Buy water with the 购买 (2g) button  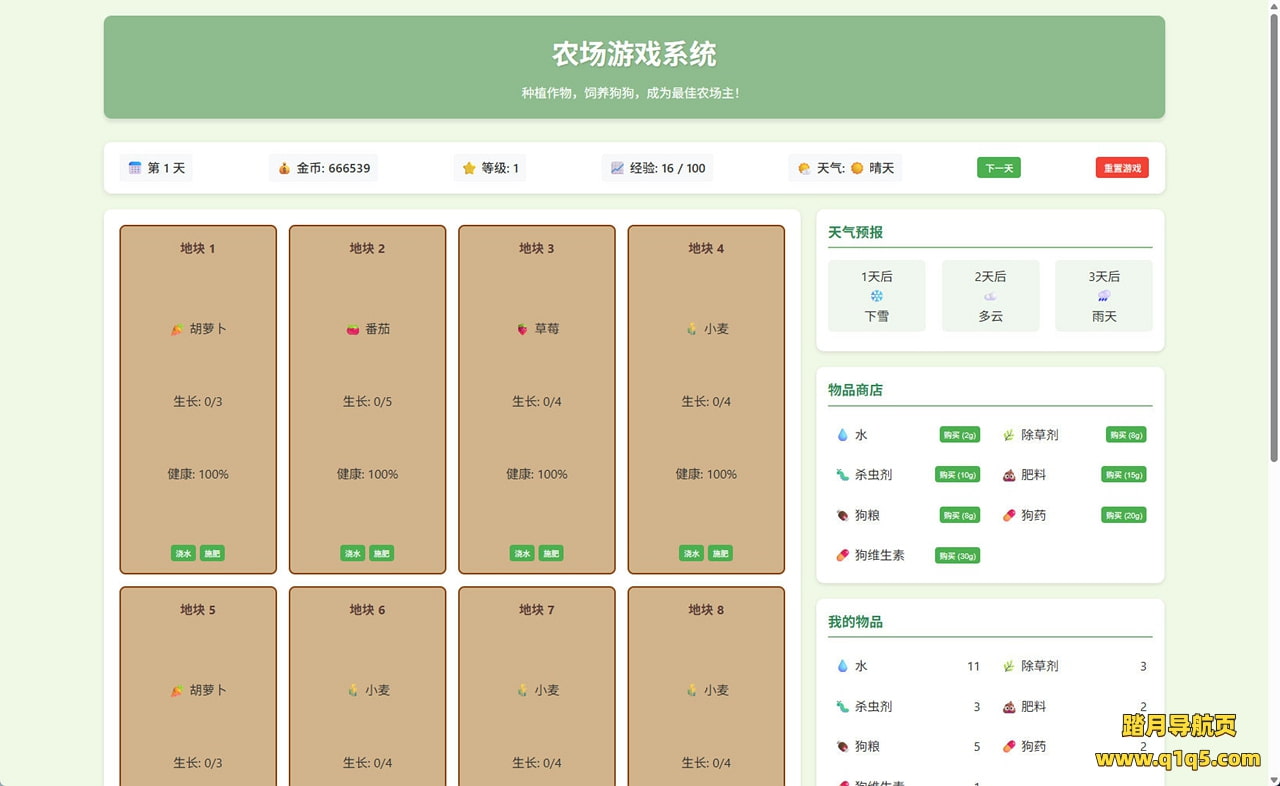[959, 435]
